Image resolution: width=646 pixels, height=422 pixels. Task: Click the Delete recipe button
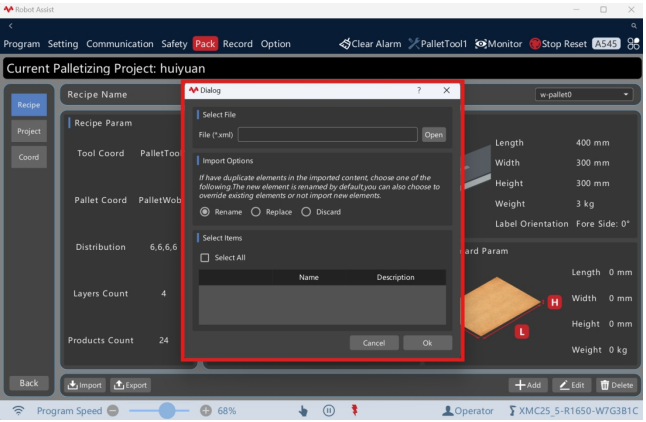617,385
